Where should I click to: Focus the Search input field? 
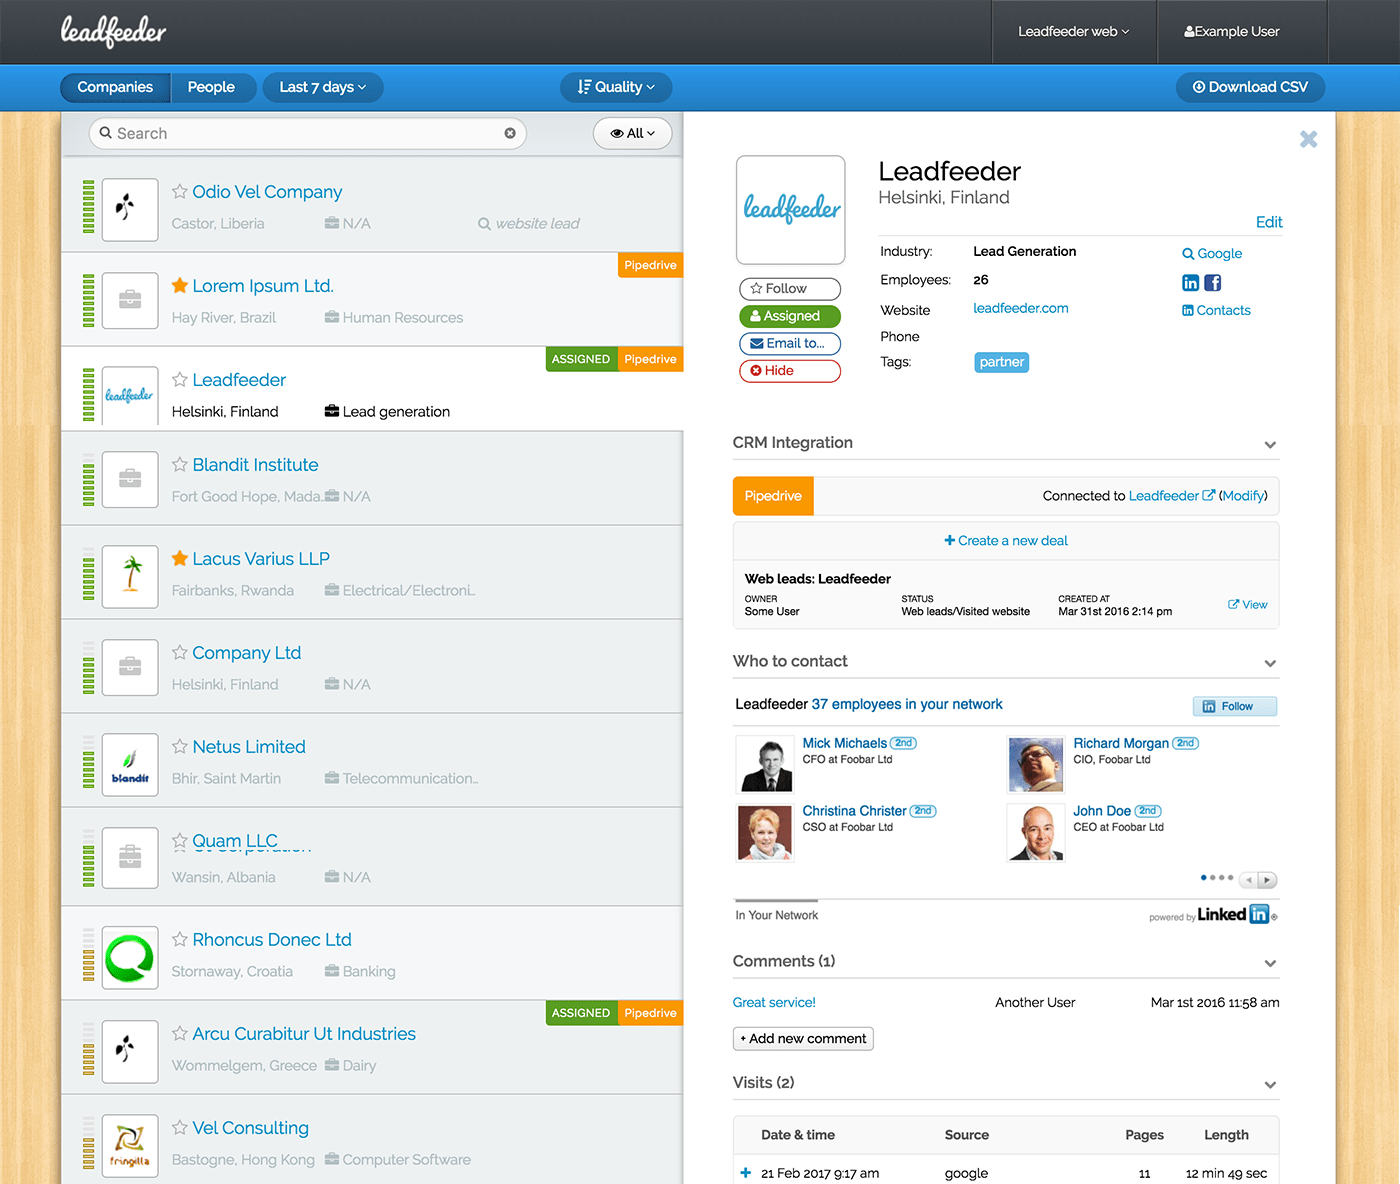pos(308,133)
